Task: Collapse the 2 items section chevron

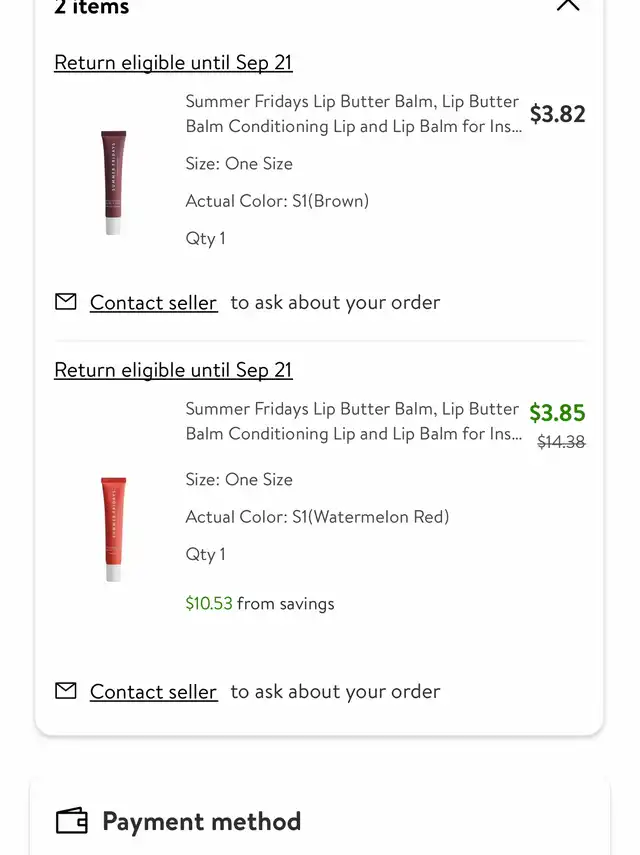Action: click(567, 5)
